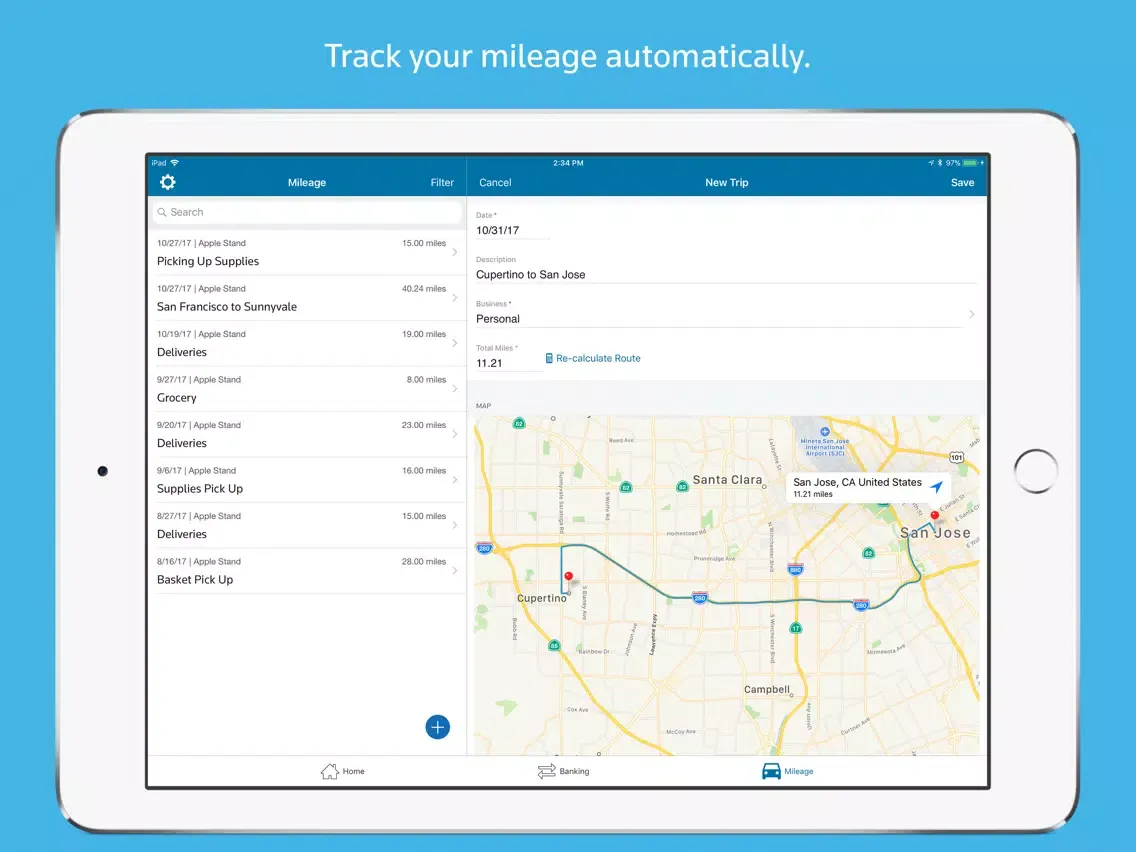The height and width of the screenshot is (852, 1136).
Task: Open settings with the gear icon
Action: click(x=168, y=182)
